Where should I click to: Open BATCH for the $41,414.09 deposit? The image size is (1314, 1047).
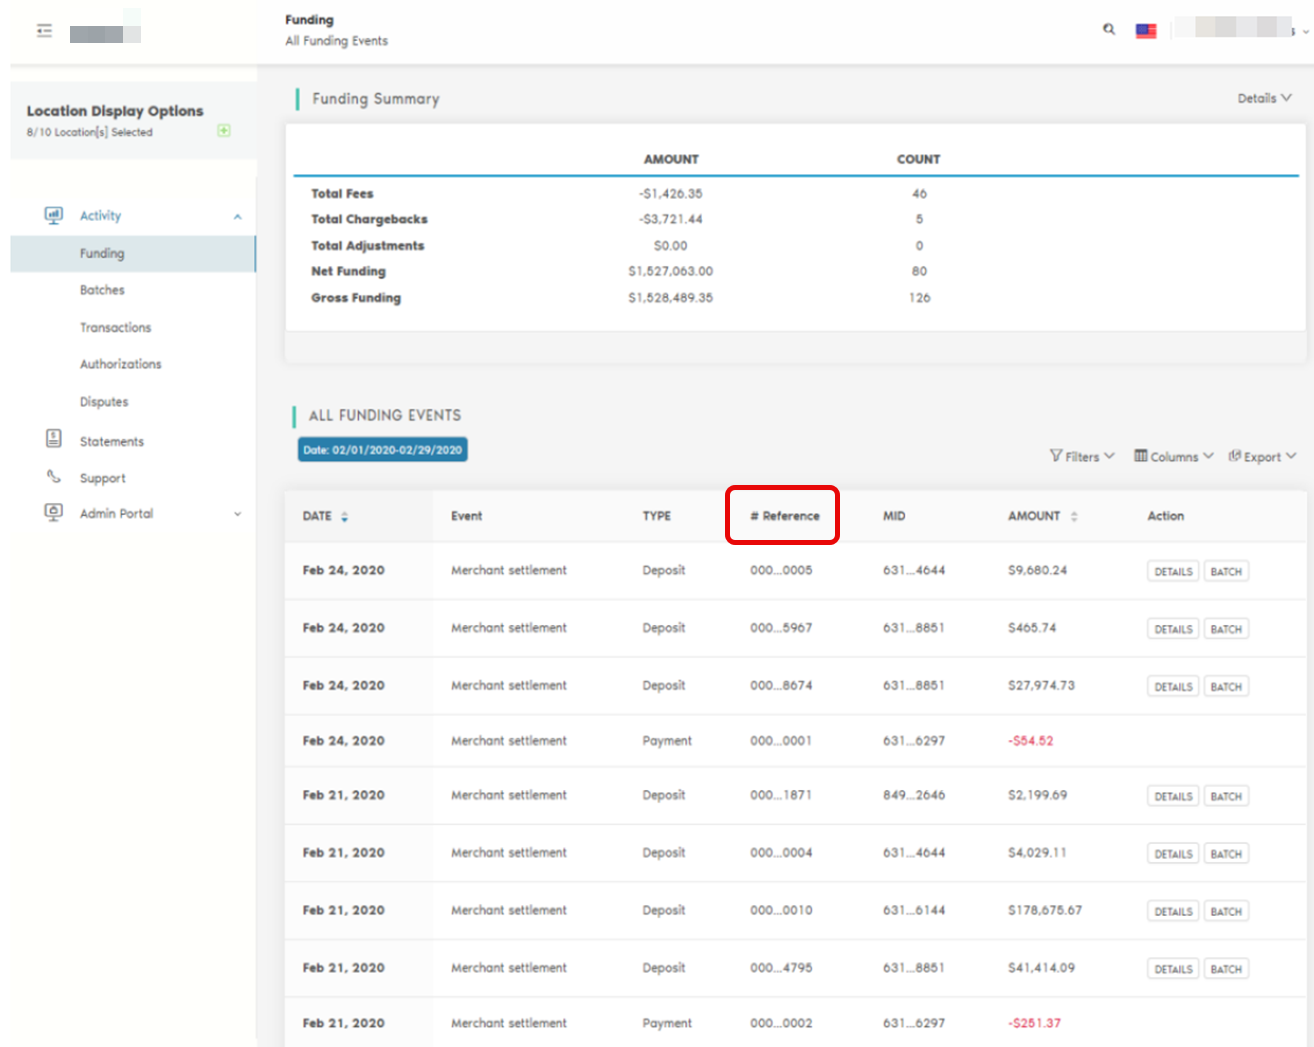click(x=1226, y=969)
